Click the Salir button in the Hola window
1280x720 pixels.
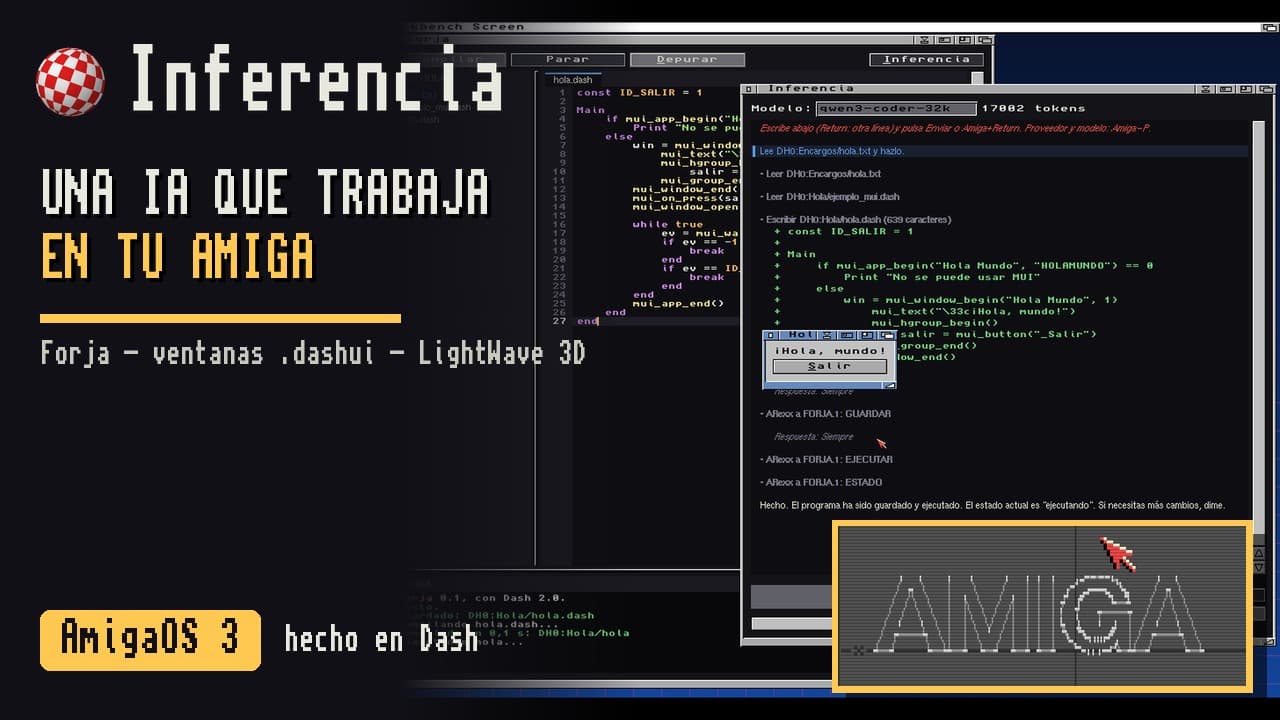point(829,366)
